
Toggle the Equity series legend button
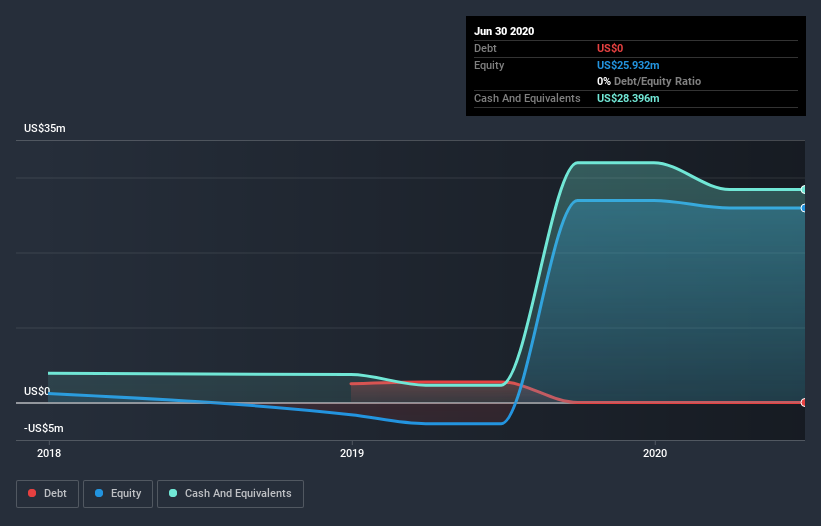point(118,494)
